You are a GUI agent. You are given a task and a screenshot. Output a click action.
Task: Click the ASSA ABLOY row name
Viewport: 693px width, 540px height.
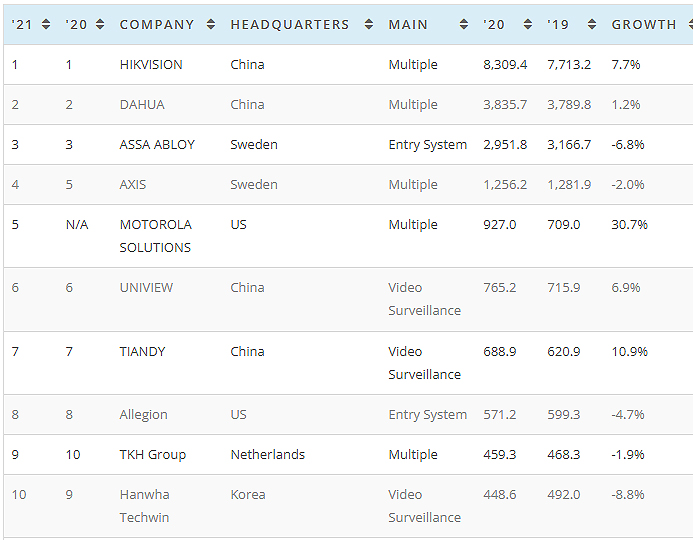click(157, 144)
